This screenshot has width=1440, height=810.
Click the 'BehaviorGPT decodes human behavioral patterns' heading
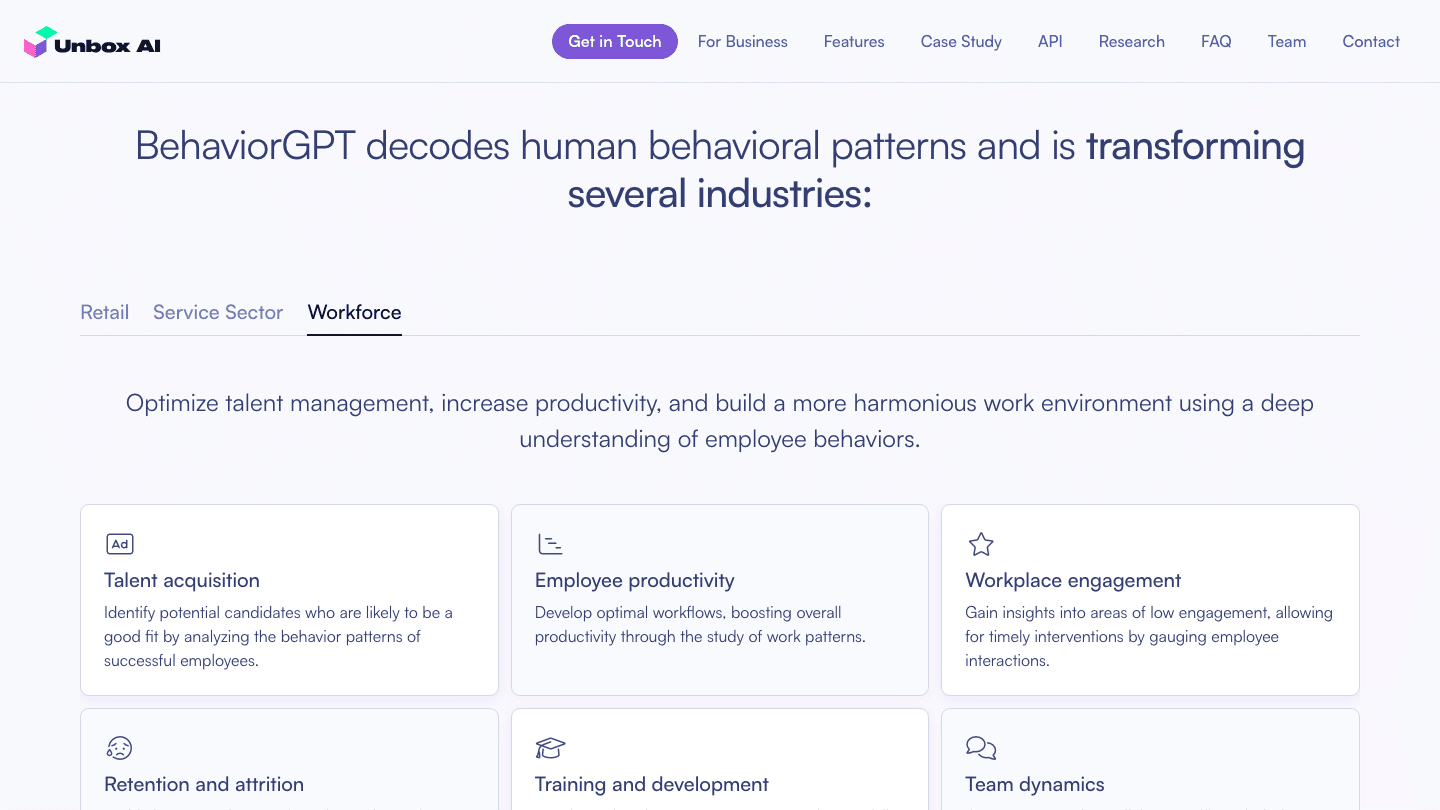click(x=720, y=170)
